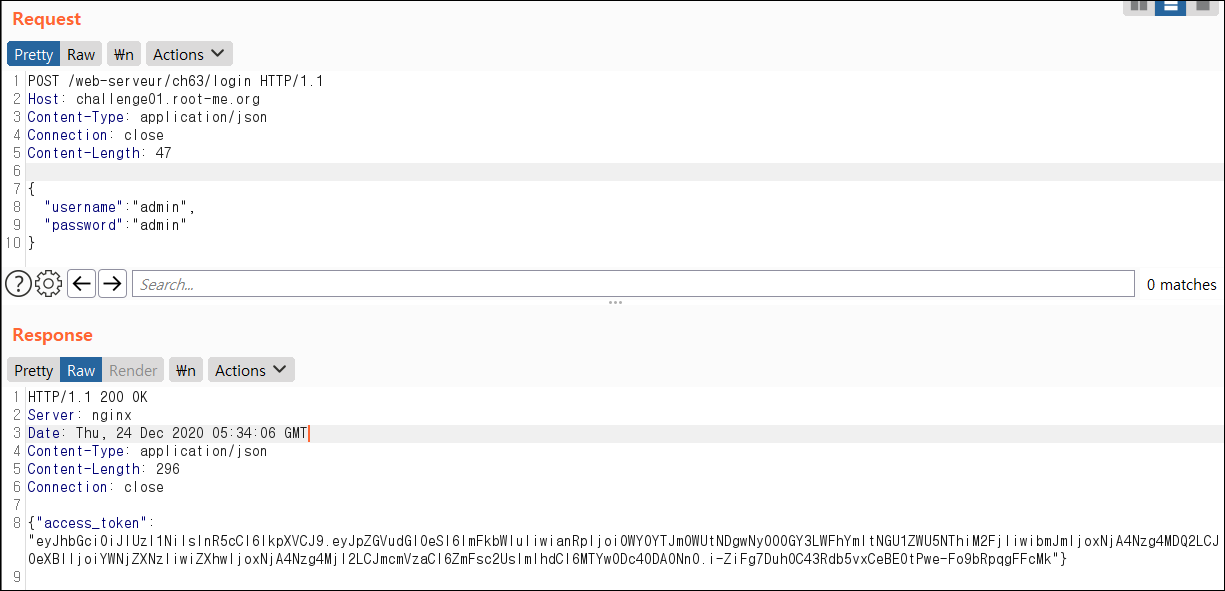
Task: Toggle \n display in Response panel
Action: point(185,370)
